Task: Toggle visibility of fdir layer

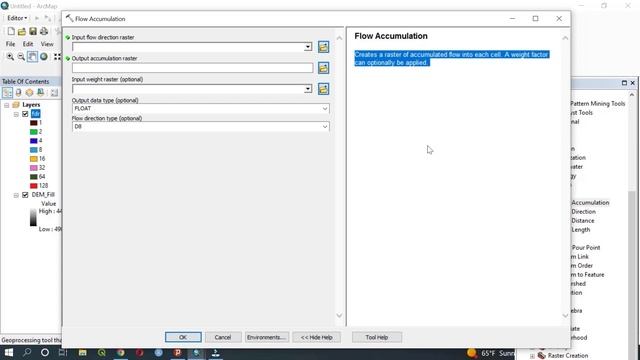Action: tap(25, 114)
